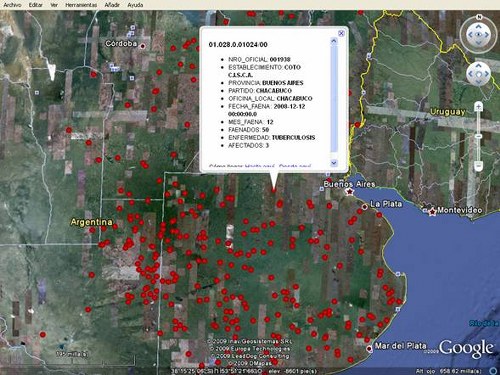Click move-right arrow on the lower pan joystick
Image resolution: width=500 pixels, height=375 pixels.
tap(486, 74)
